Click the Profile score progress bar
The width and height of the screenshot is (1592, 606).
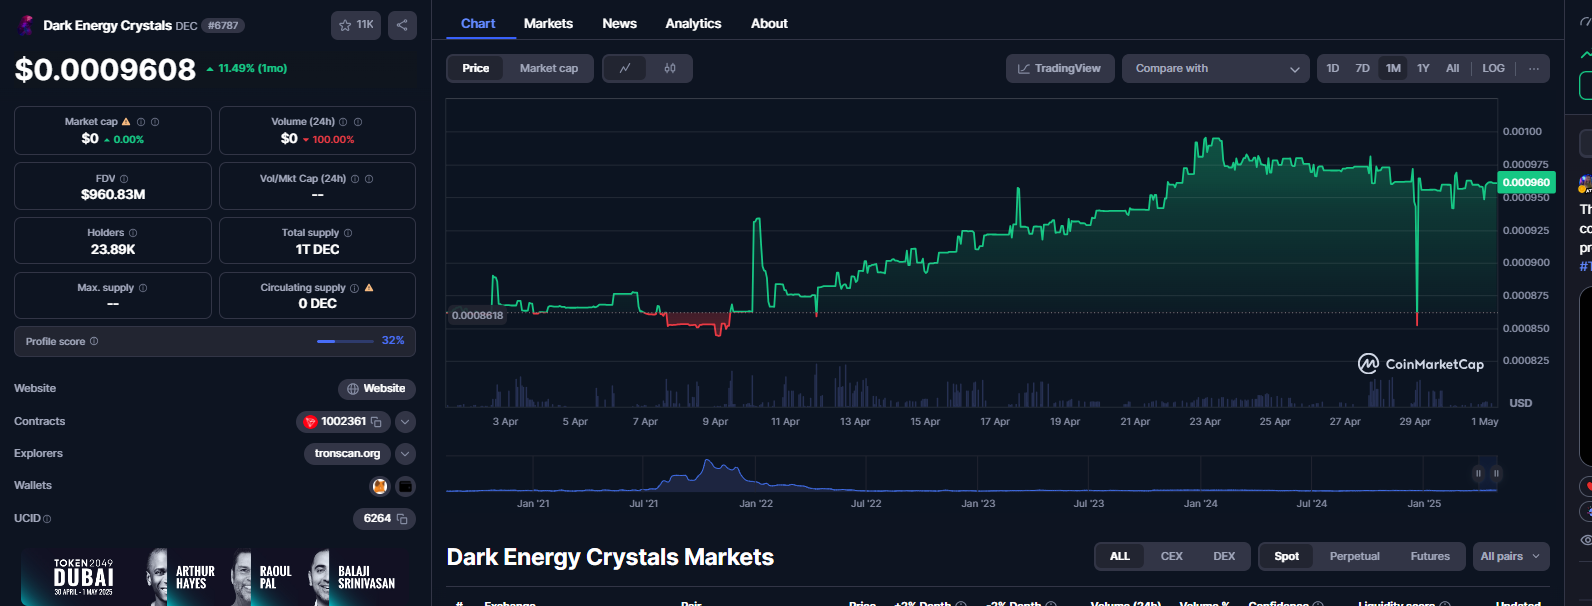pyautogui.click(x=345, y=341)
